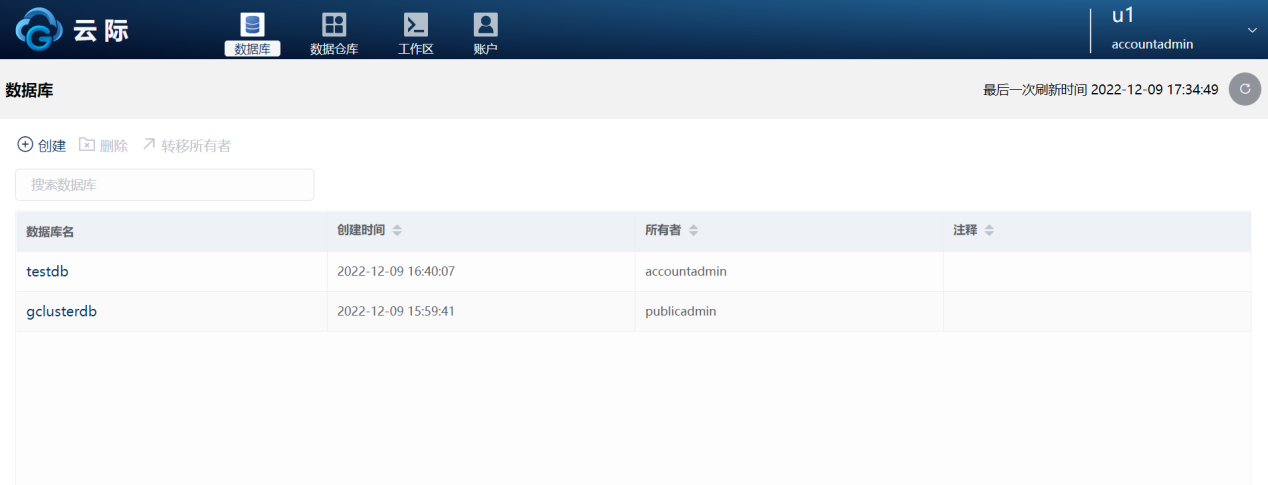This screenshot has width=1268, height=485.
Task: Sort by 注释 column arrows
Action: coord(989,231)
